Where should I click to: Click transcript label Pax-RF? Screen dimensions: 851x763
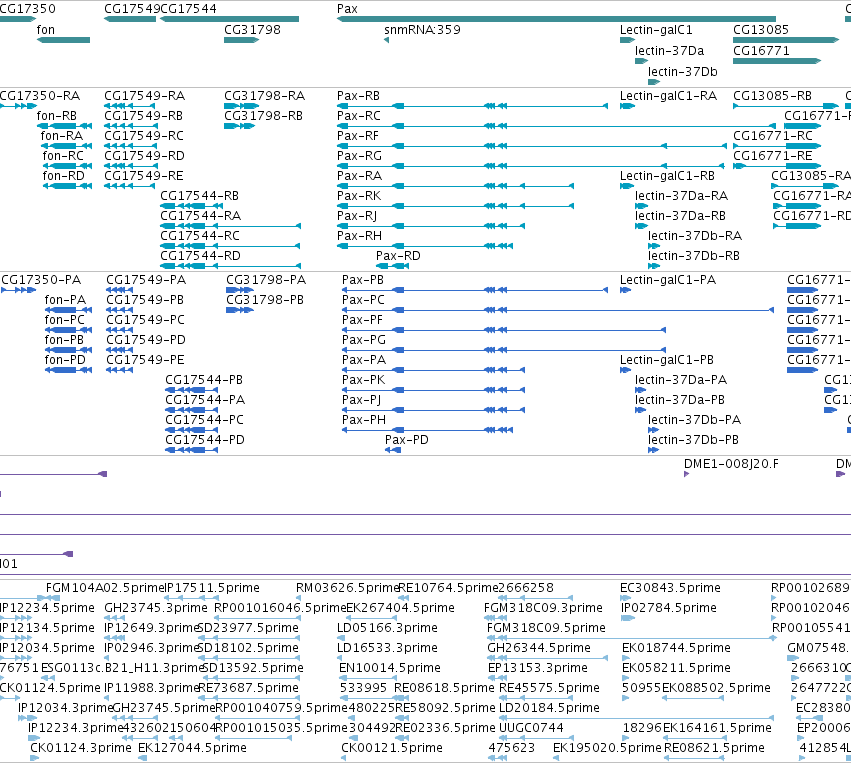358,136
